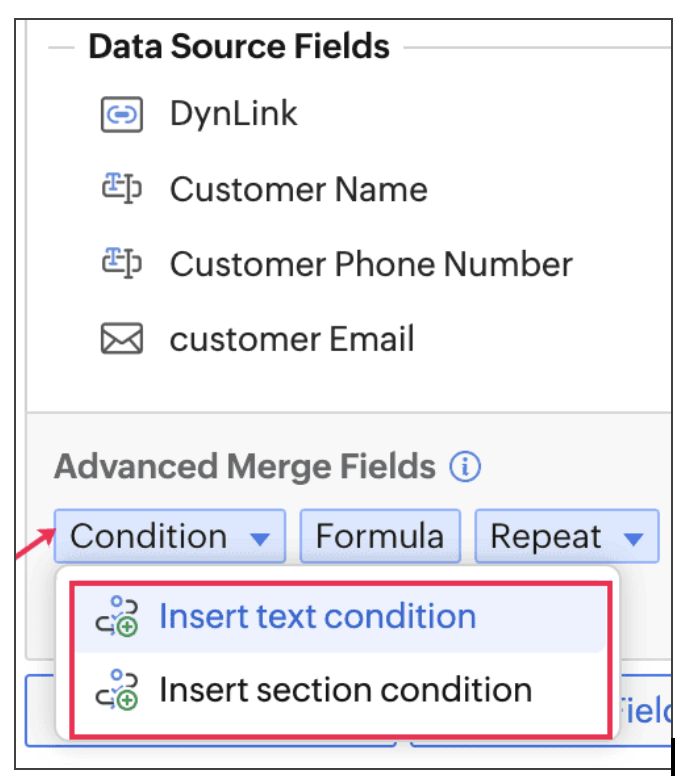
Task: Open the Condition dropdown button
Action: pyautogui.click(x=170, y=536)
